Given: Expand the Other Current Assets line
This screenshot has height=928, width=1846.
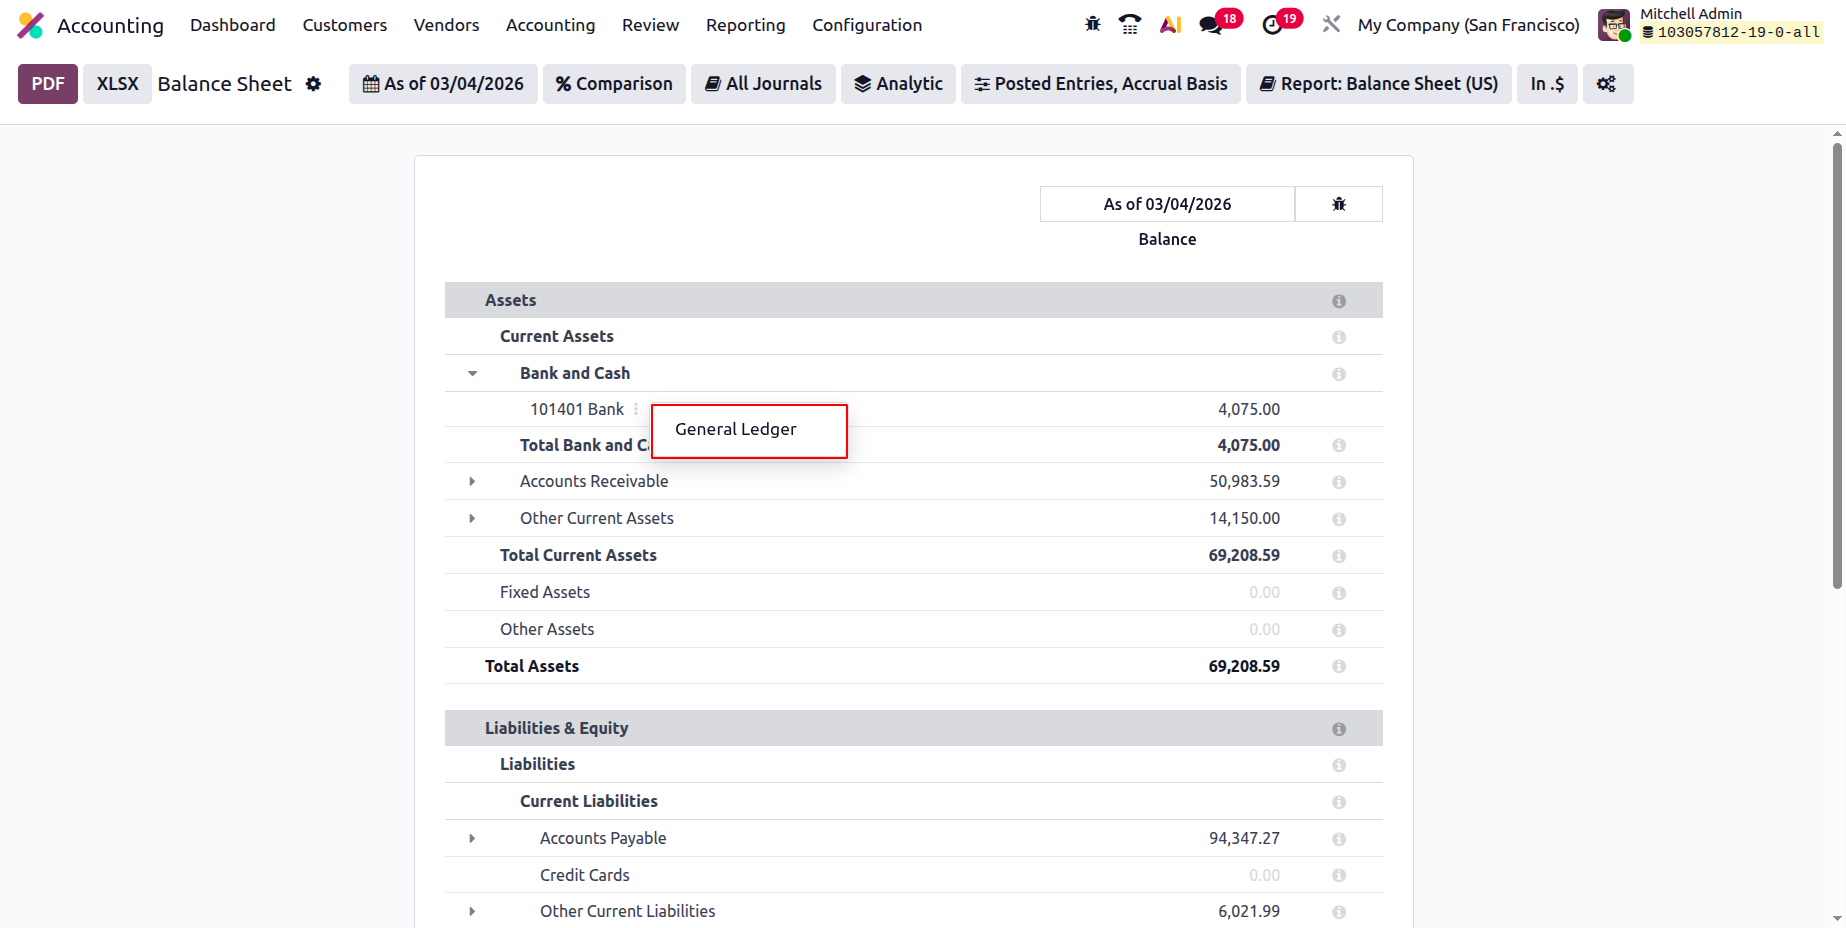Looking at the screenshot, I should (x=472, y=518).
